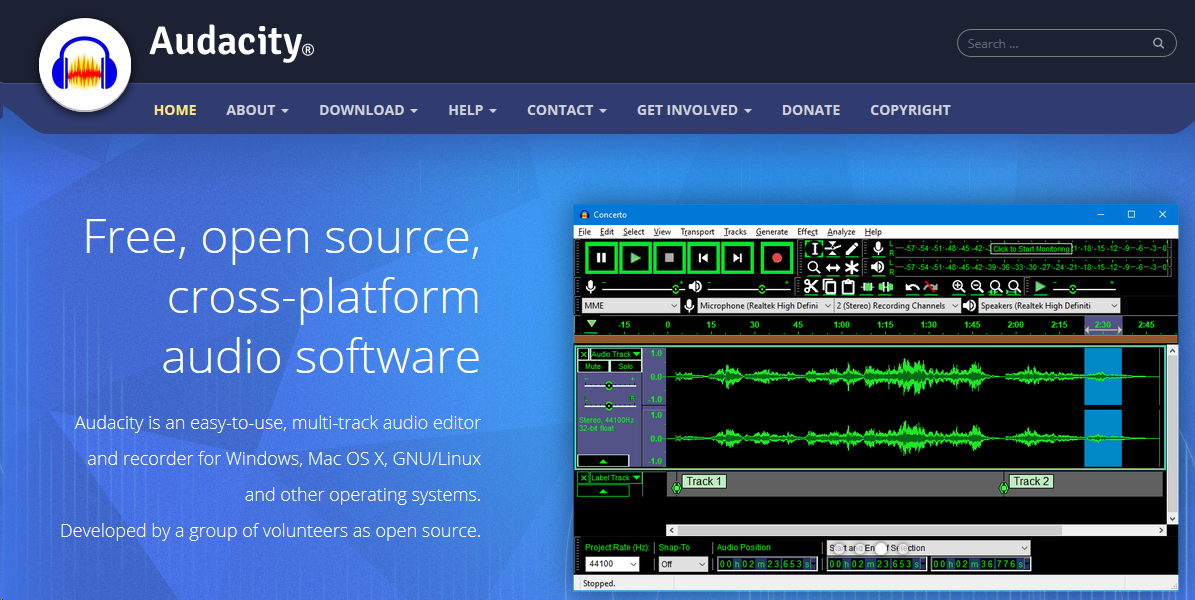1195x600 pixels.
Task: Toggle Mute on the Audio Track
Action: (x=593, y=367)
